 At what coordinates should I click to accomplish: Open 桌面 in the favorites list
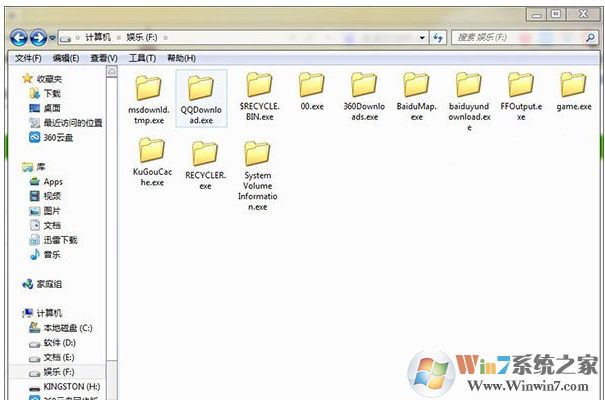[45, 108]
